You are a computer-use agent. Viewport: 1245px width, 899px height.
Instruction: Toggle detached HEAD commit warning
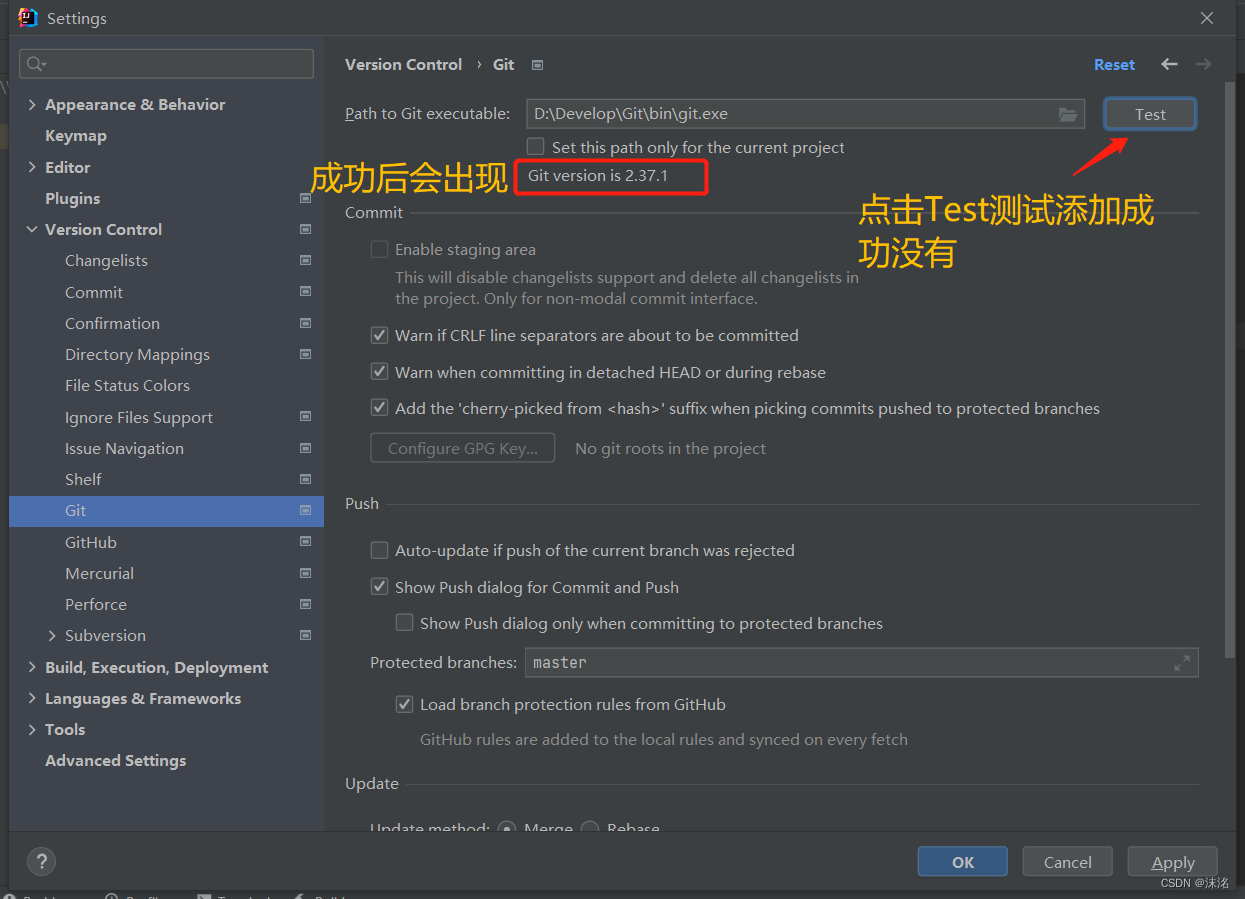(x=379, y=372)
